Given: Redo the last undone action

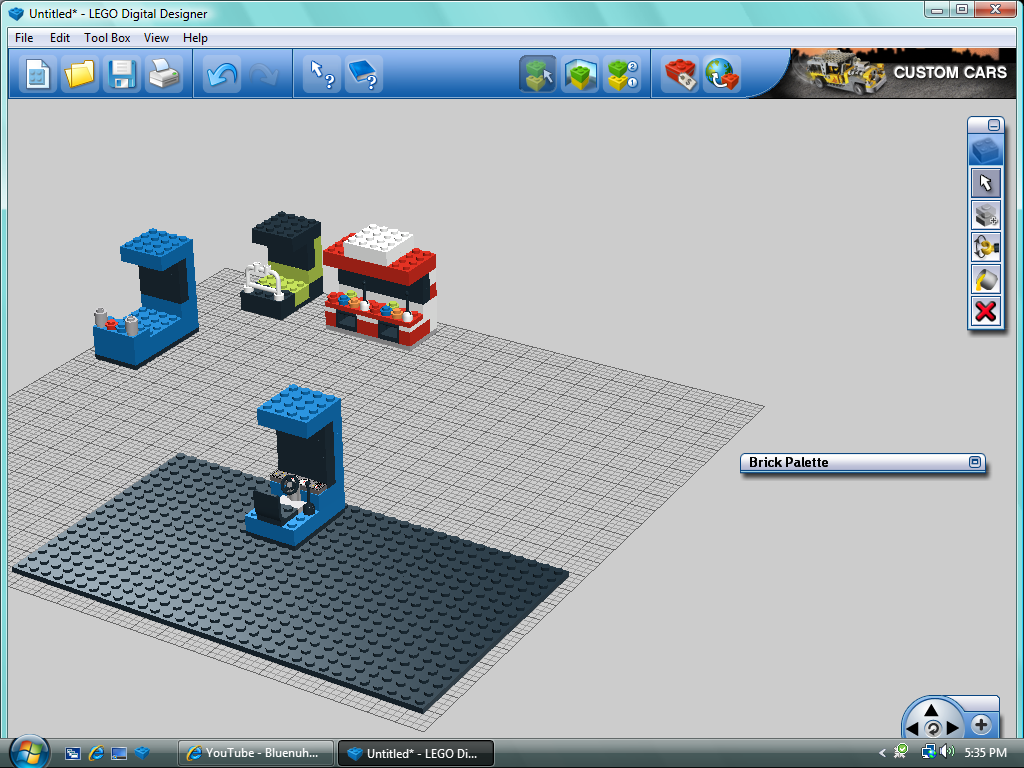Looking at the screenshot, I should click(263, 74).
